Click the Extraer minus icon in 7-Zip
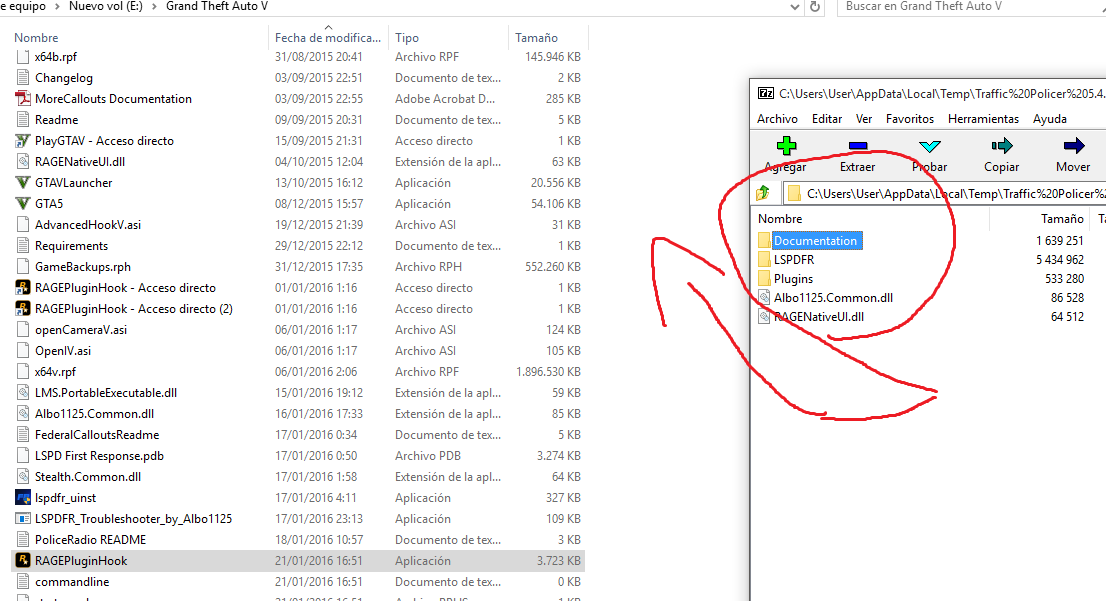 coord(858,146)
